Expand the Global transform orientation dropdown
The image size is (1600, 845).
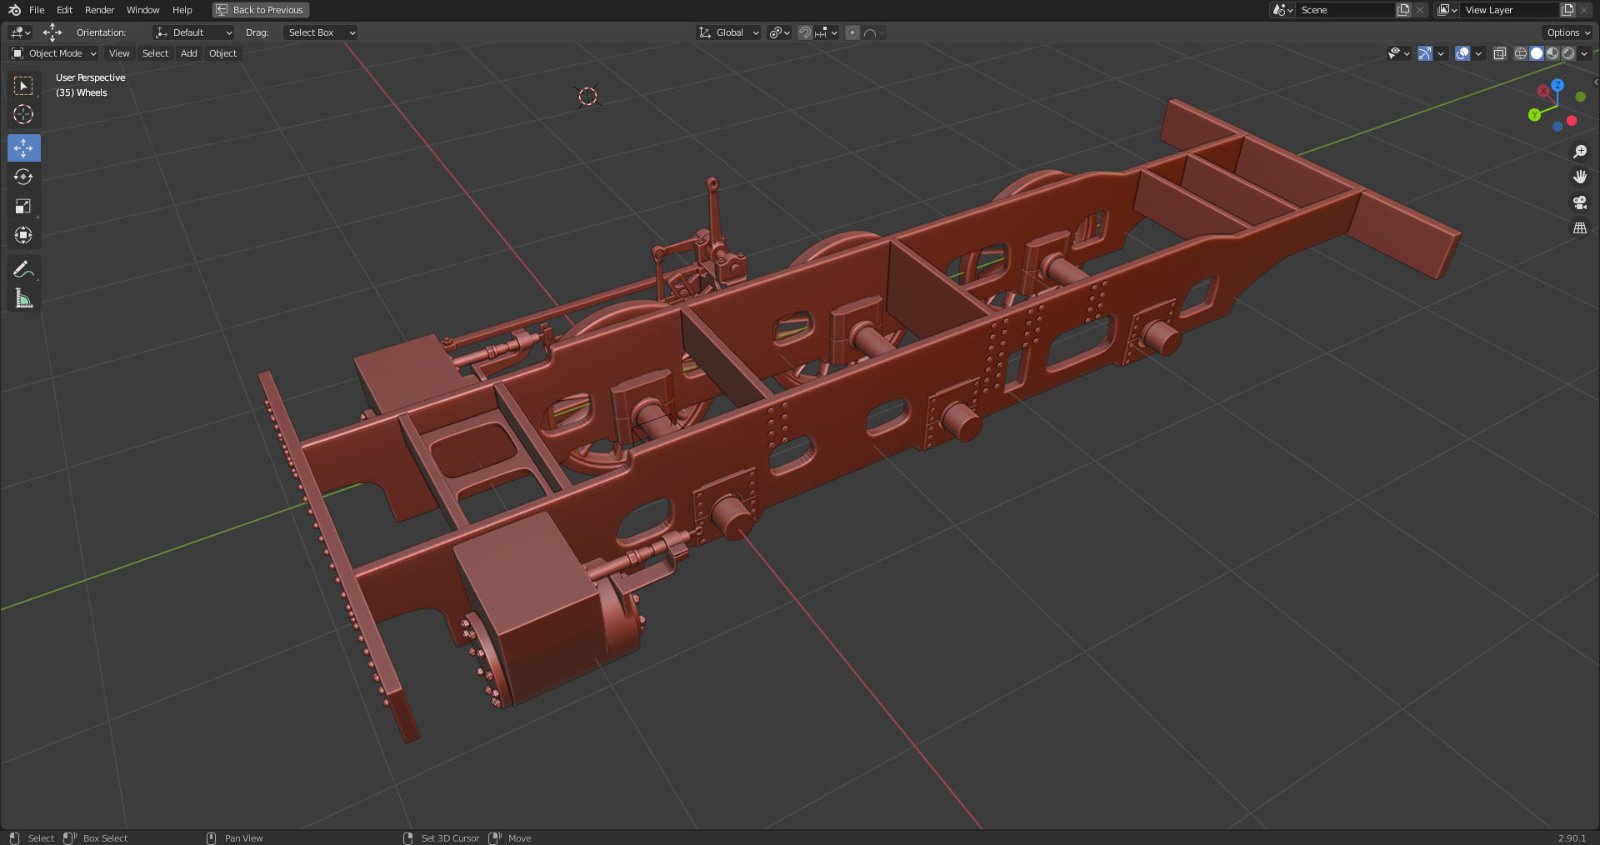tap(729, 33)
